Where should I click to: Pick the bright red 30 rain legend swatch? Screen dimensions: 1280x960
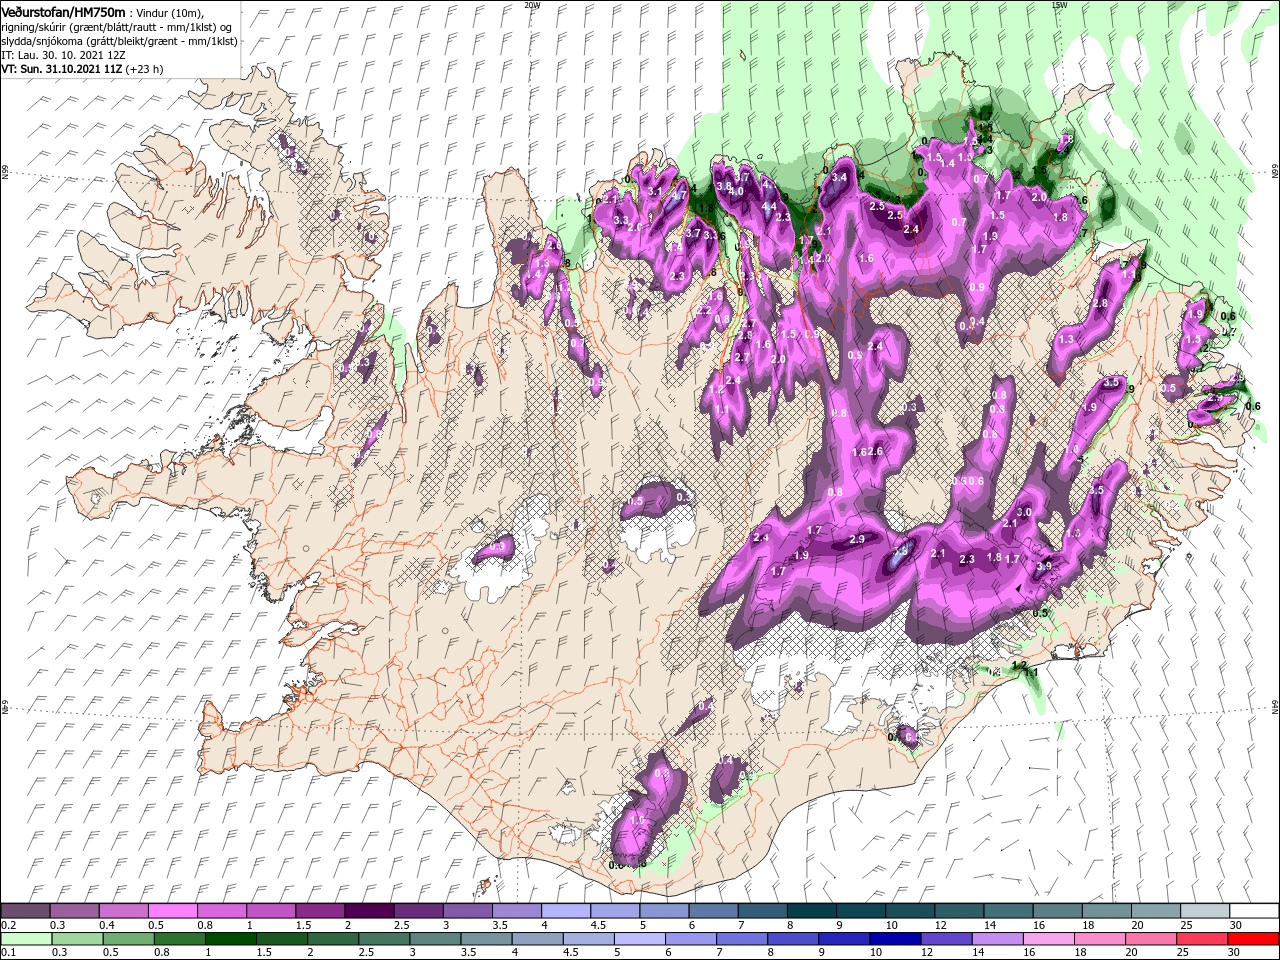pos(1251,939)
